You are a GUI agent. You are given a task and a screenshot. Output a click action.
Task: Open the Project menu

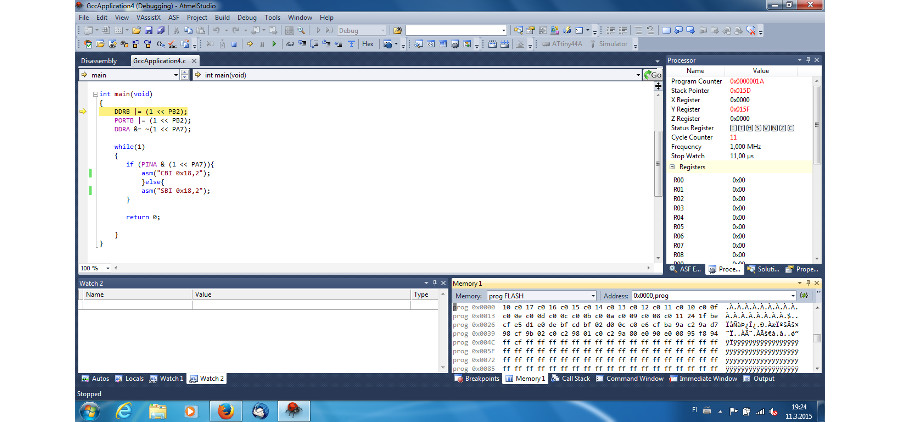tap(197, 18)
